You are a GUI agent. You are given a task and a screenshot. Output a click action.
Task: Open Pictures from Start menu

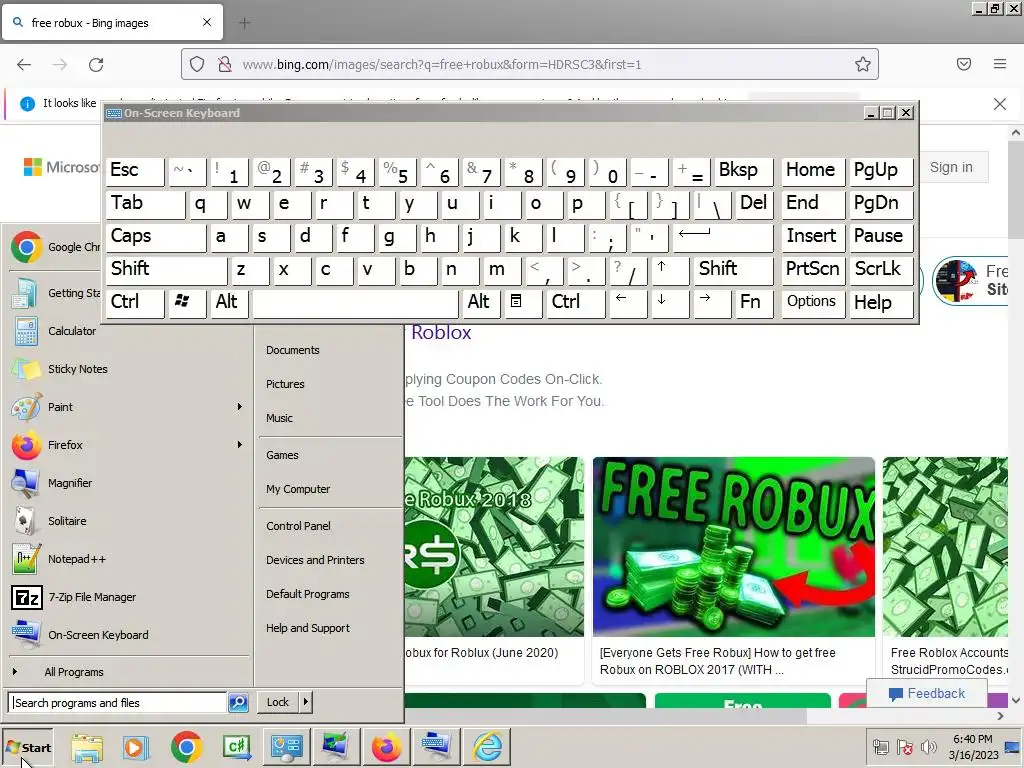(285, 384)
